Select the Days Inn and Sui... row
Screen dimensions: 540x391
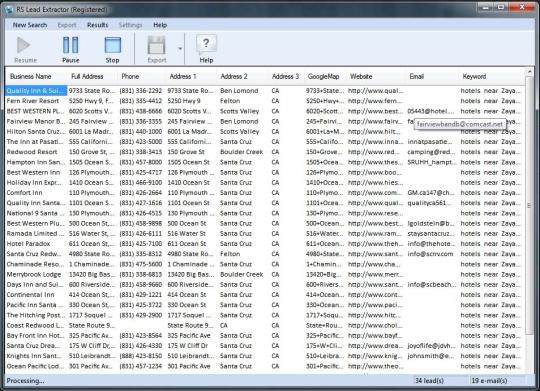pos(265,285)
